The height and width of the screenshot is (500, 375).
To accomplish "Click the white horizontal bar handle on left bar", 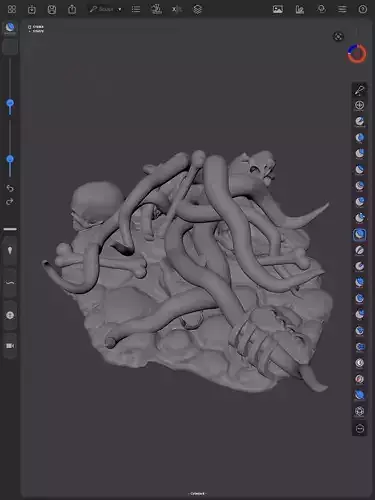I will [x=10, y=229].
